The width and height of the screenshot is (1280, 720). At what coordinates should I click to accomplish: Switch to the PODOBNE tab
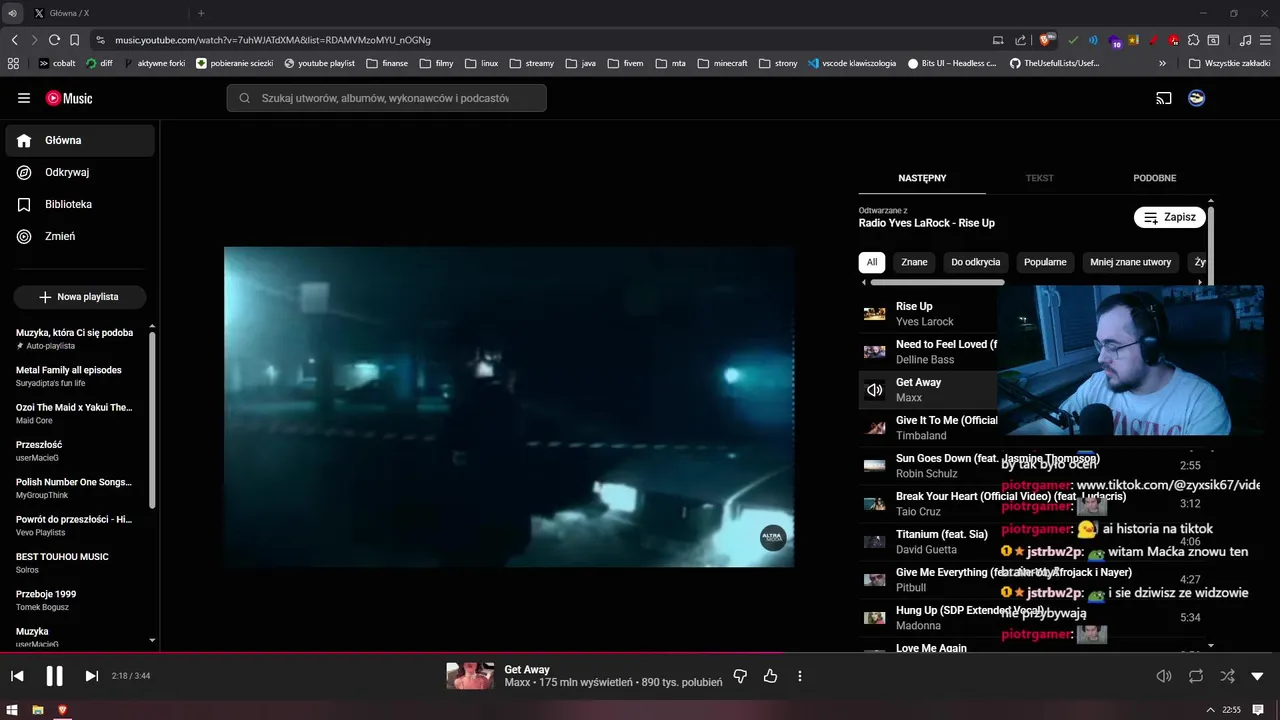pos(1154,178)
